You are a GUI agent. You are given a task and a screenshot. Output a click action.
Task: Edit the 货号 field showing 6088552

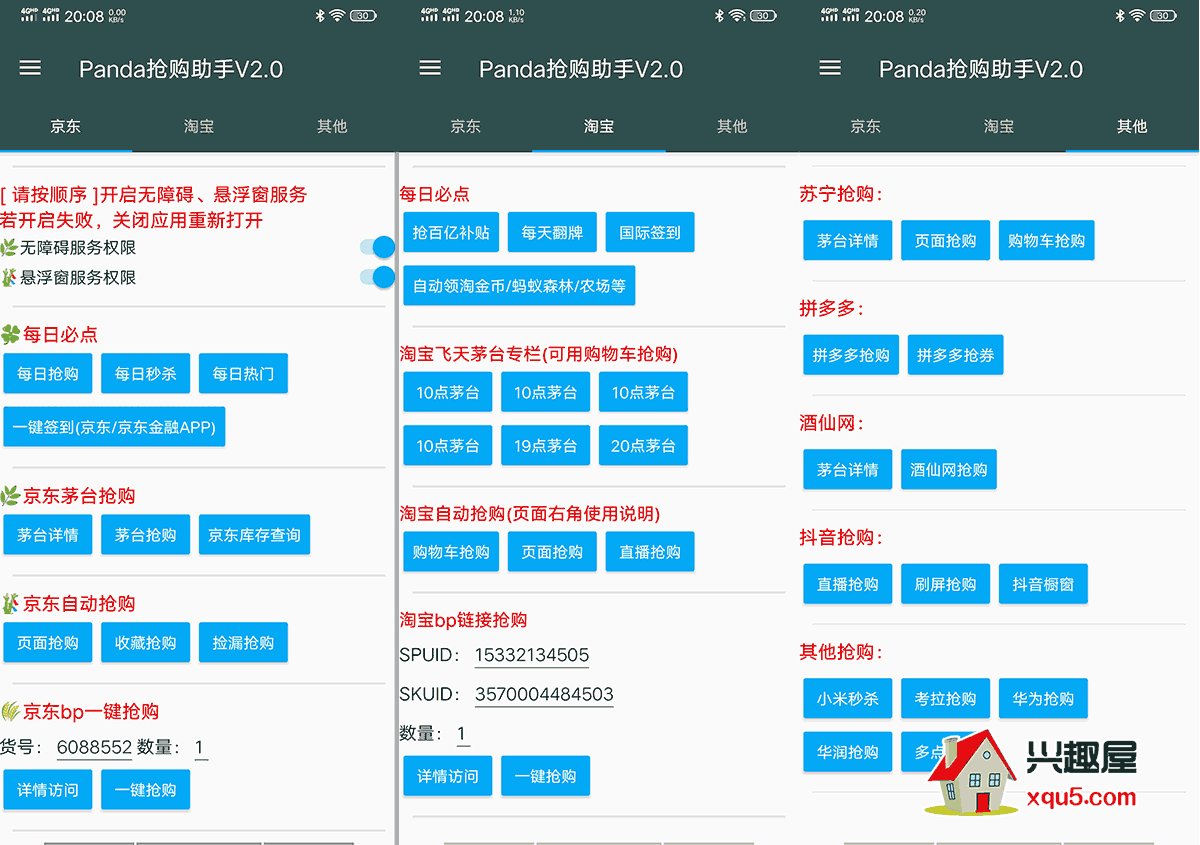tap(95, 748)
